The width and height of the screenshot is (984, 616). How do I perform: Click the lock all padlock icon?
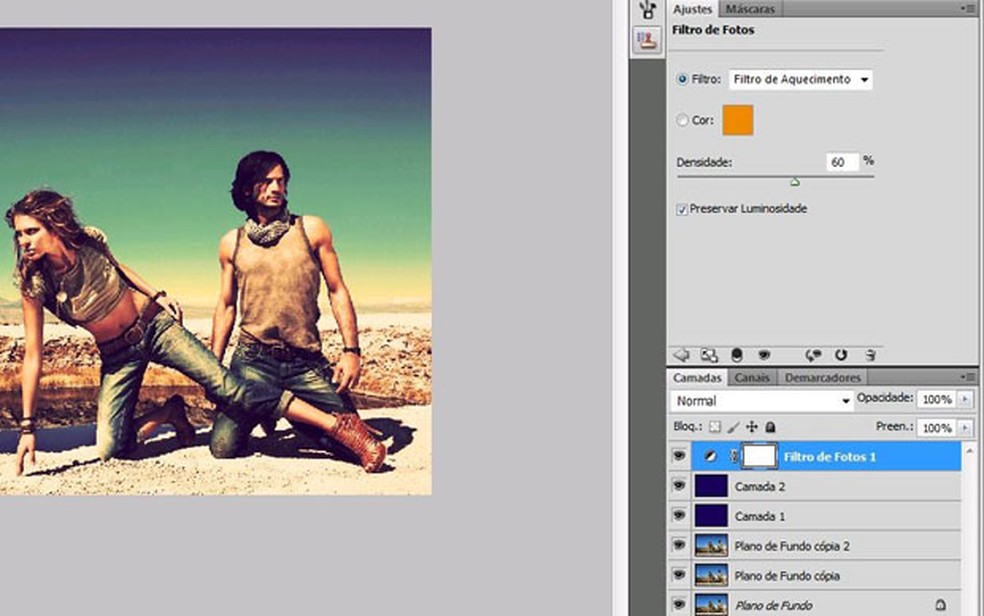coord(770,427)
